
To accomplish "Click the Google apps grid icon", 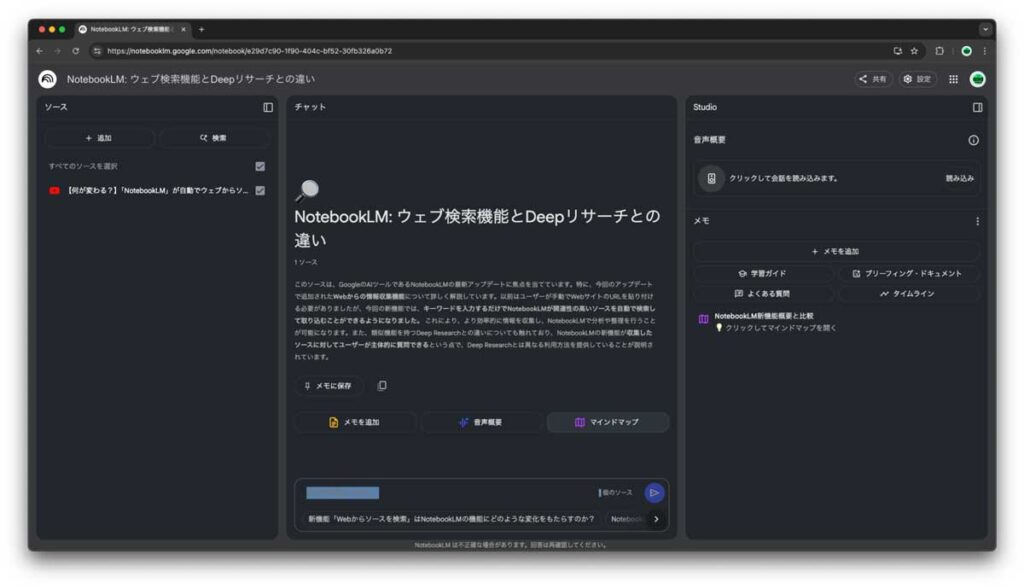I will (953, 79).
